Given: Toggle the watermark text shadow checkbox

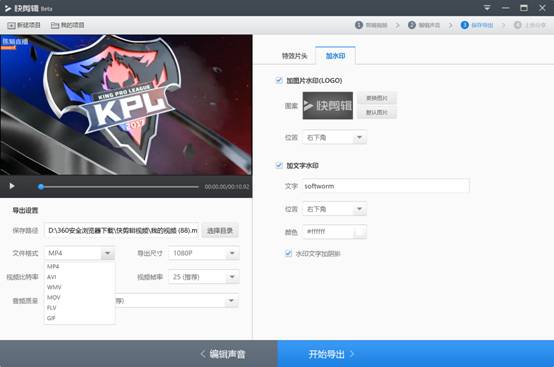Looking at the screenshot, I should pos(288,253).
